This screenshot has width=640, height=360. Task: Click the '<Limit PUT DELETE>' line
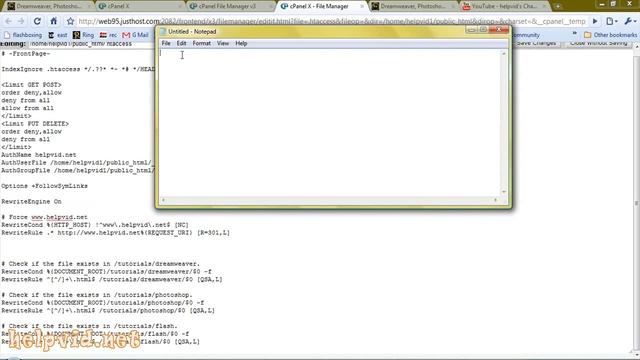[x=35, y=124]
